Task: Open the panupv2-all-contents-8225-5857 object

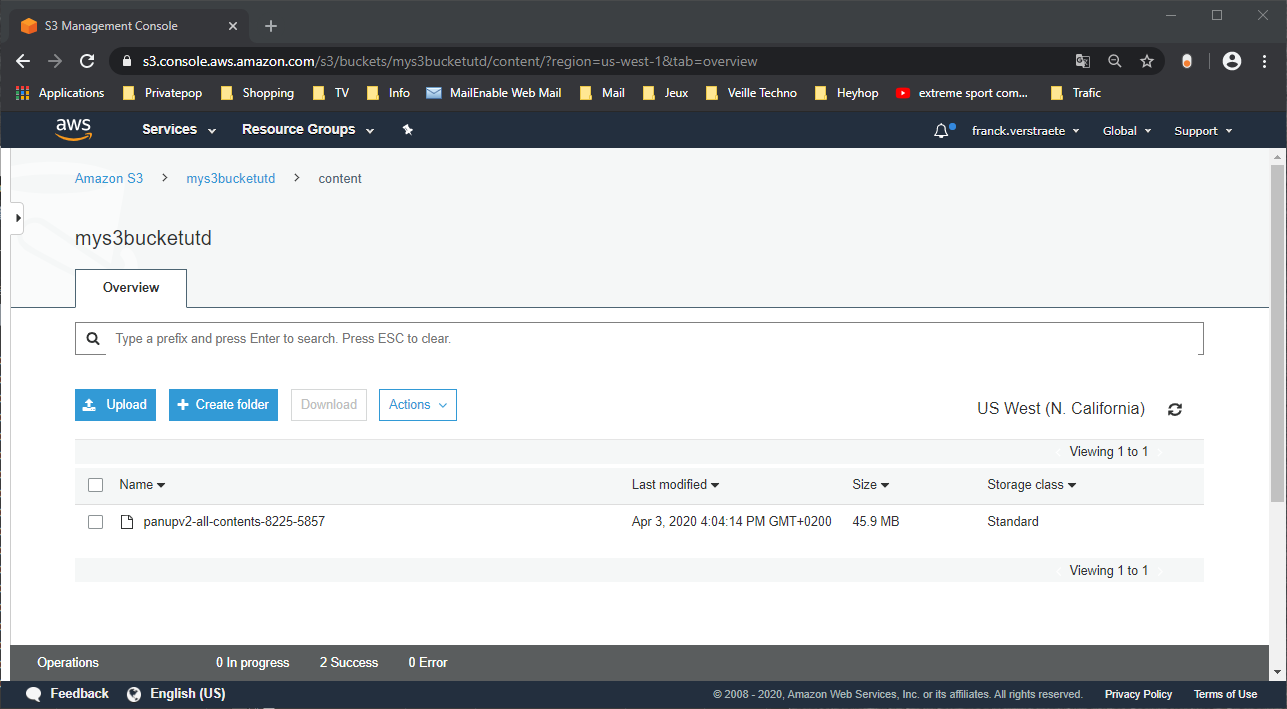Action: click(234, 522)
